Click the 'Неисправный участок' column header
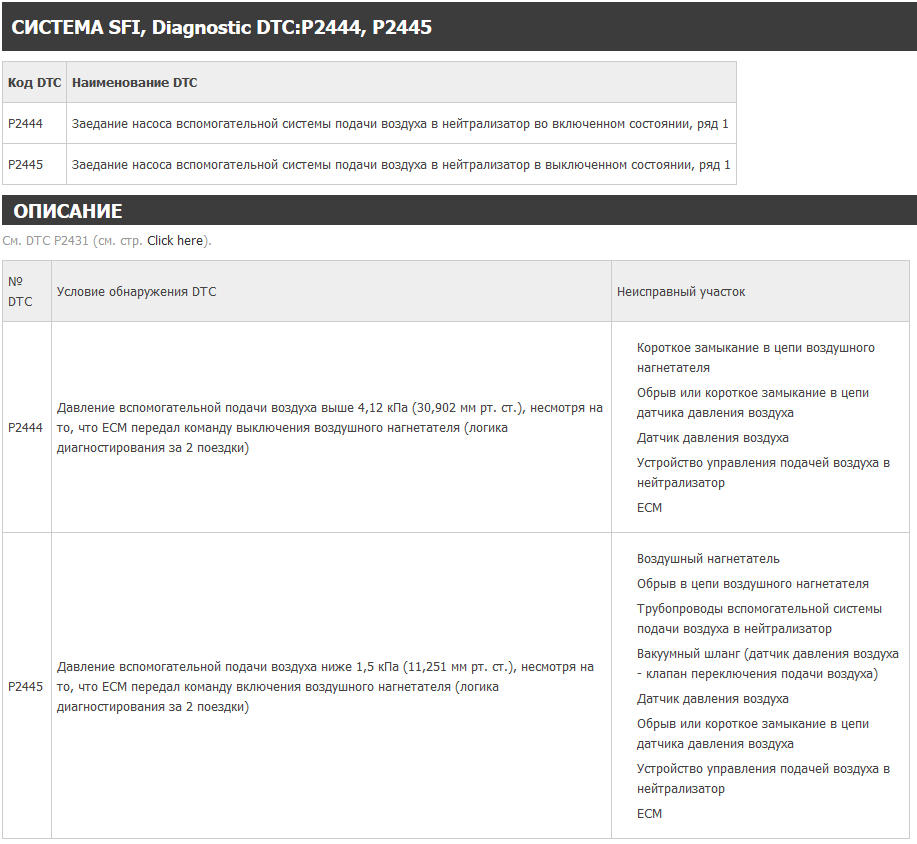 pos(681,291)
